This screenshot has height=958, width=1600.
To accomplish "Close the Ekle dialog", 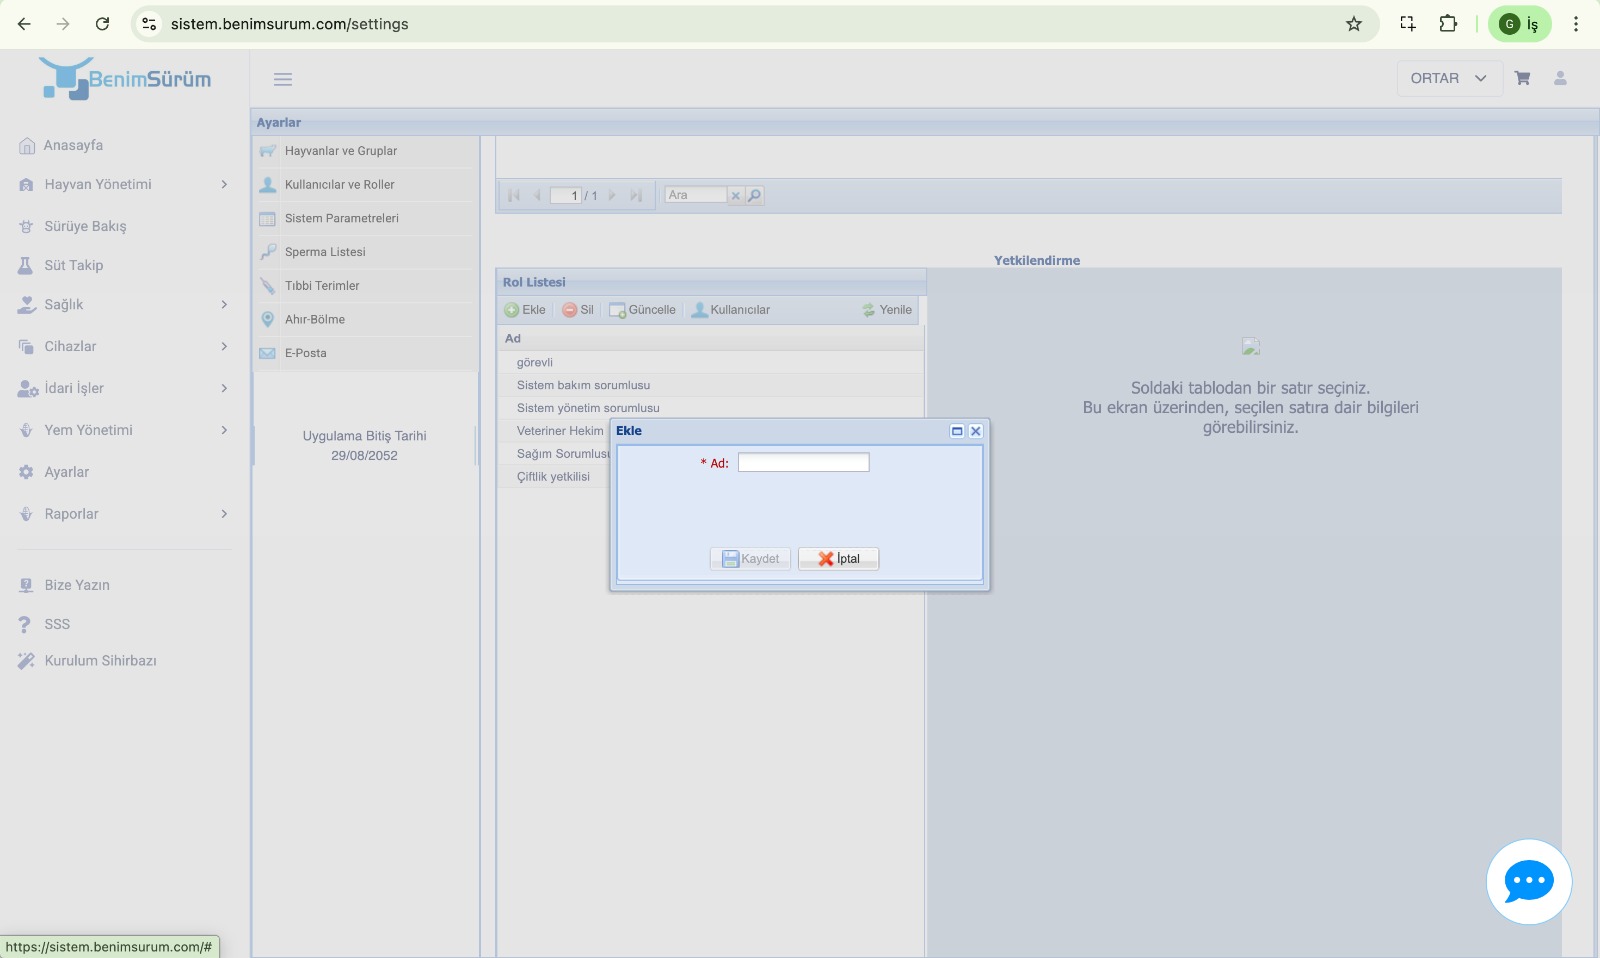I will point(976,431).
